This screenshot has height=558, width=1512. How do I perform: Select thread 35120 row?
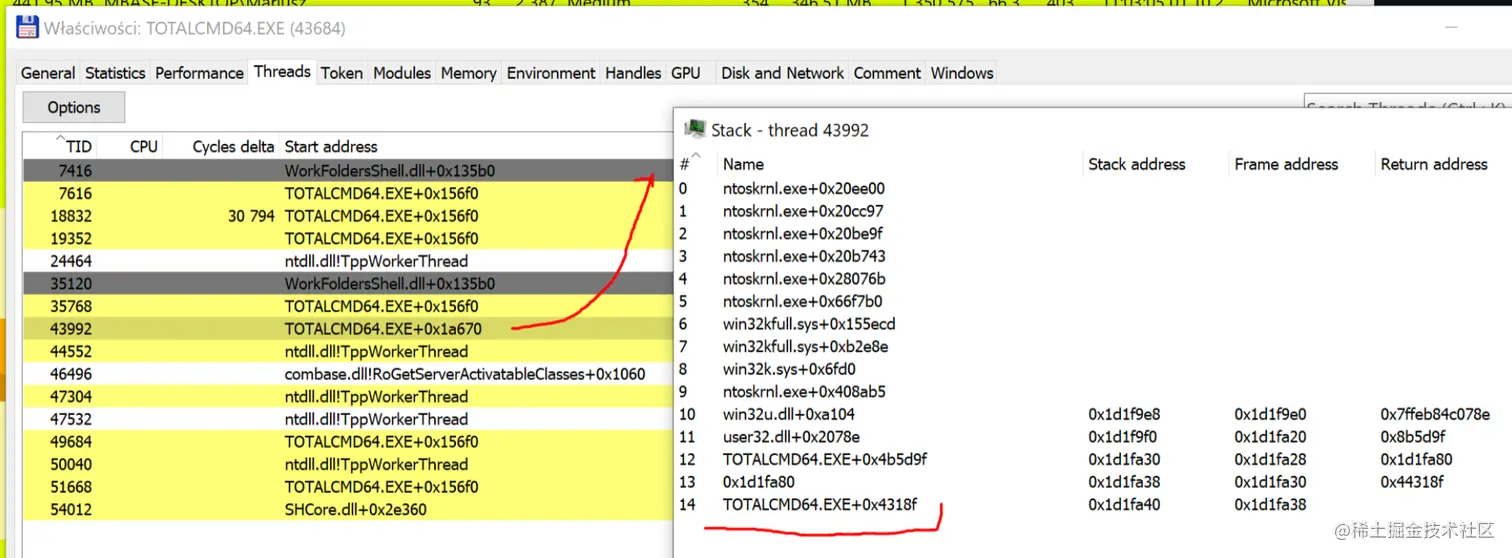pos(348,284)
